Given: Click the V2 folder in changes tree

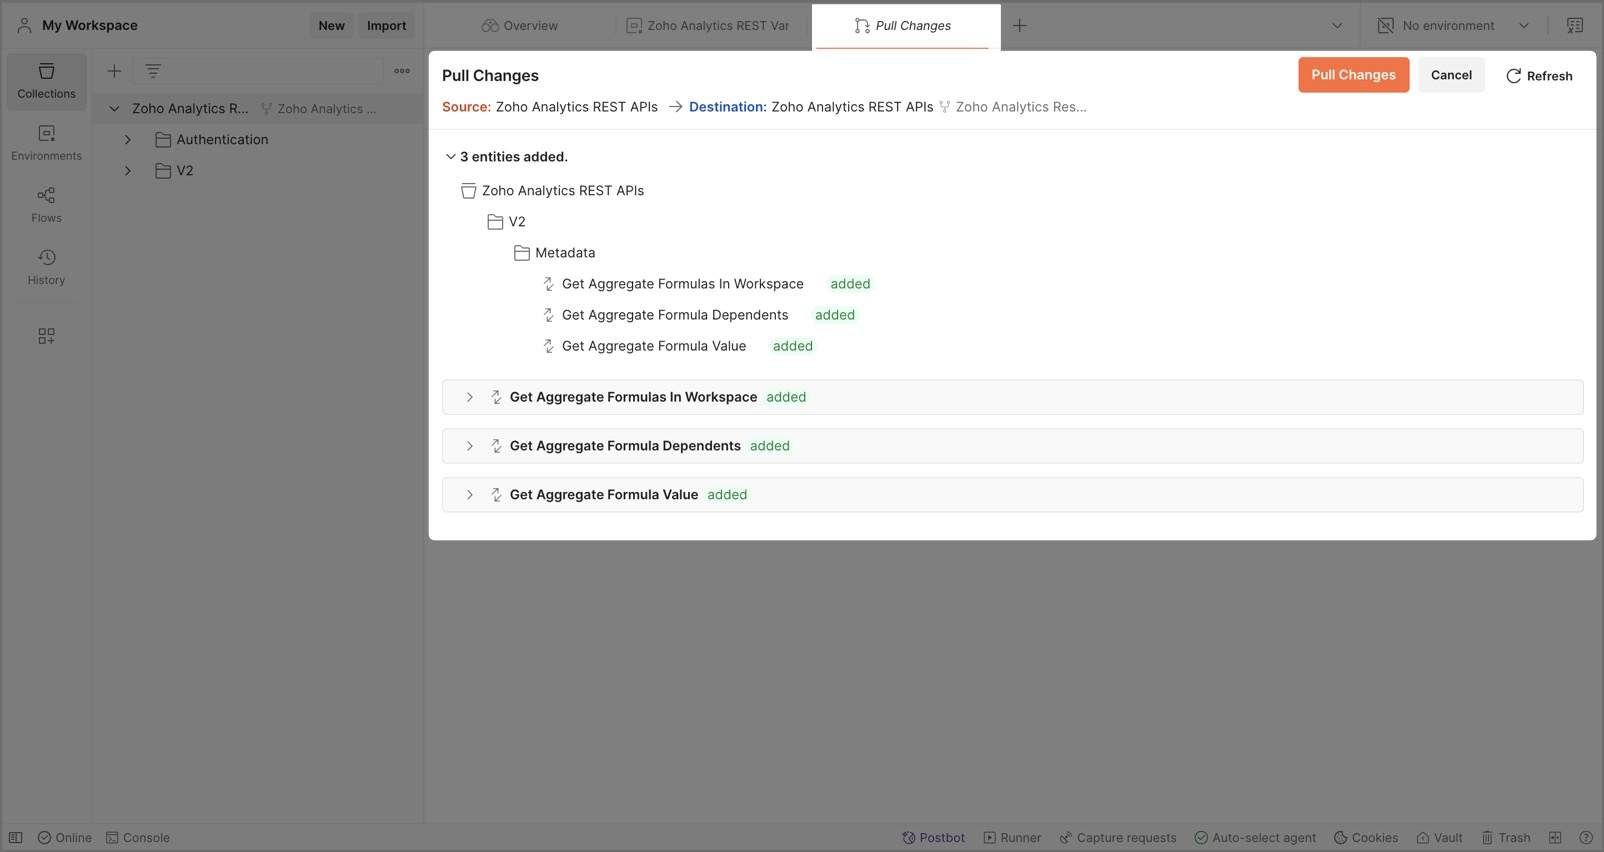Looking at the screenshot, I should point(507,222).
